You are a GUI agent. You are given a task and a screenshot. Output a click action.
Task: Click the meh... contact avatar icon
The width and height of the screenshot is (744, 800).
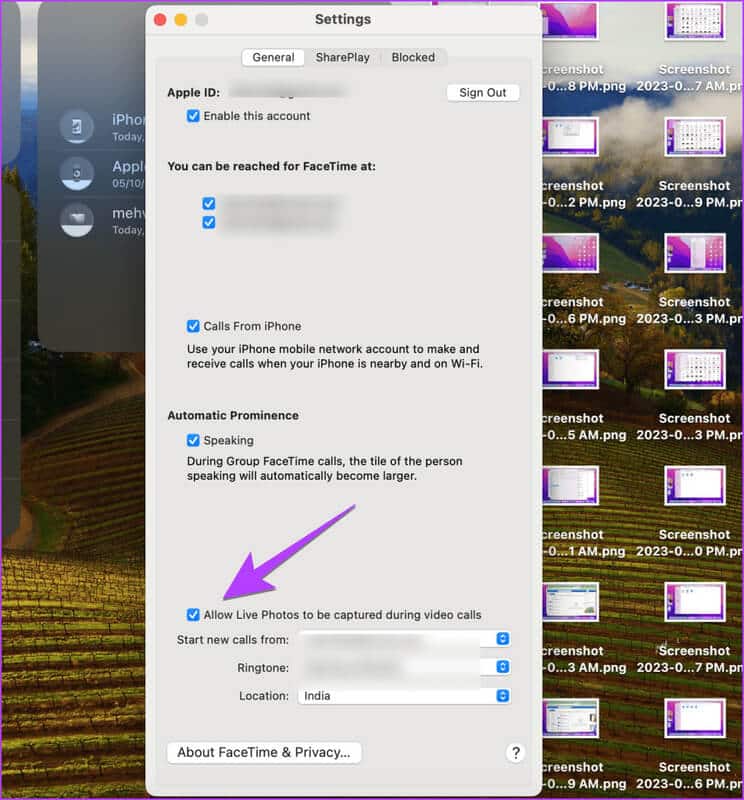(x=77, y=220)
